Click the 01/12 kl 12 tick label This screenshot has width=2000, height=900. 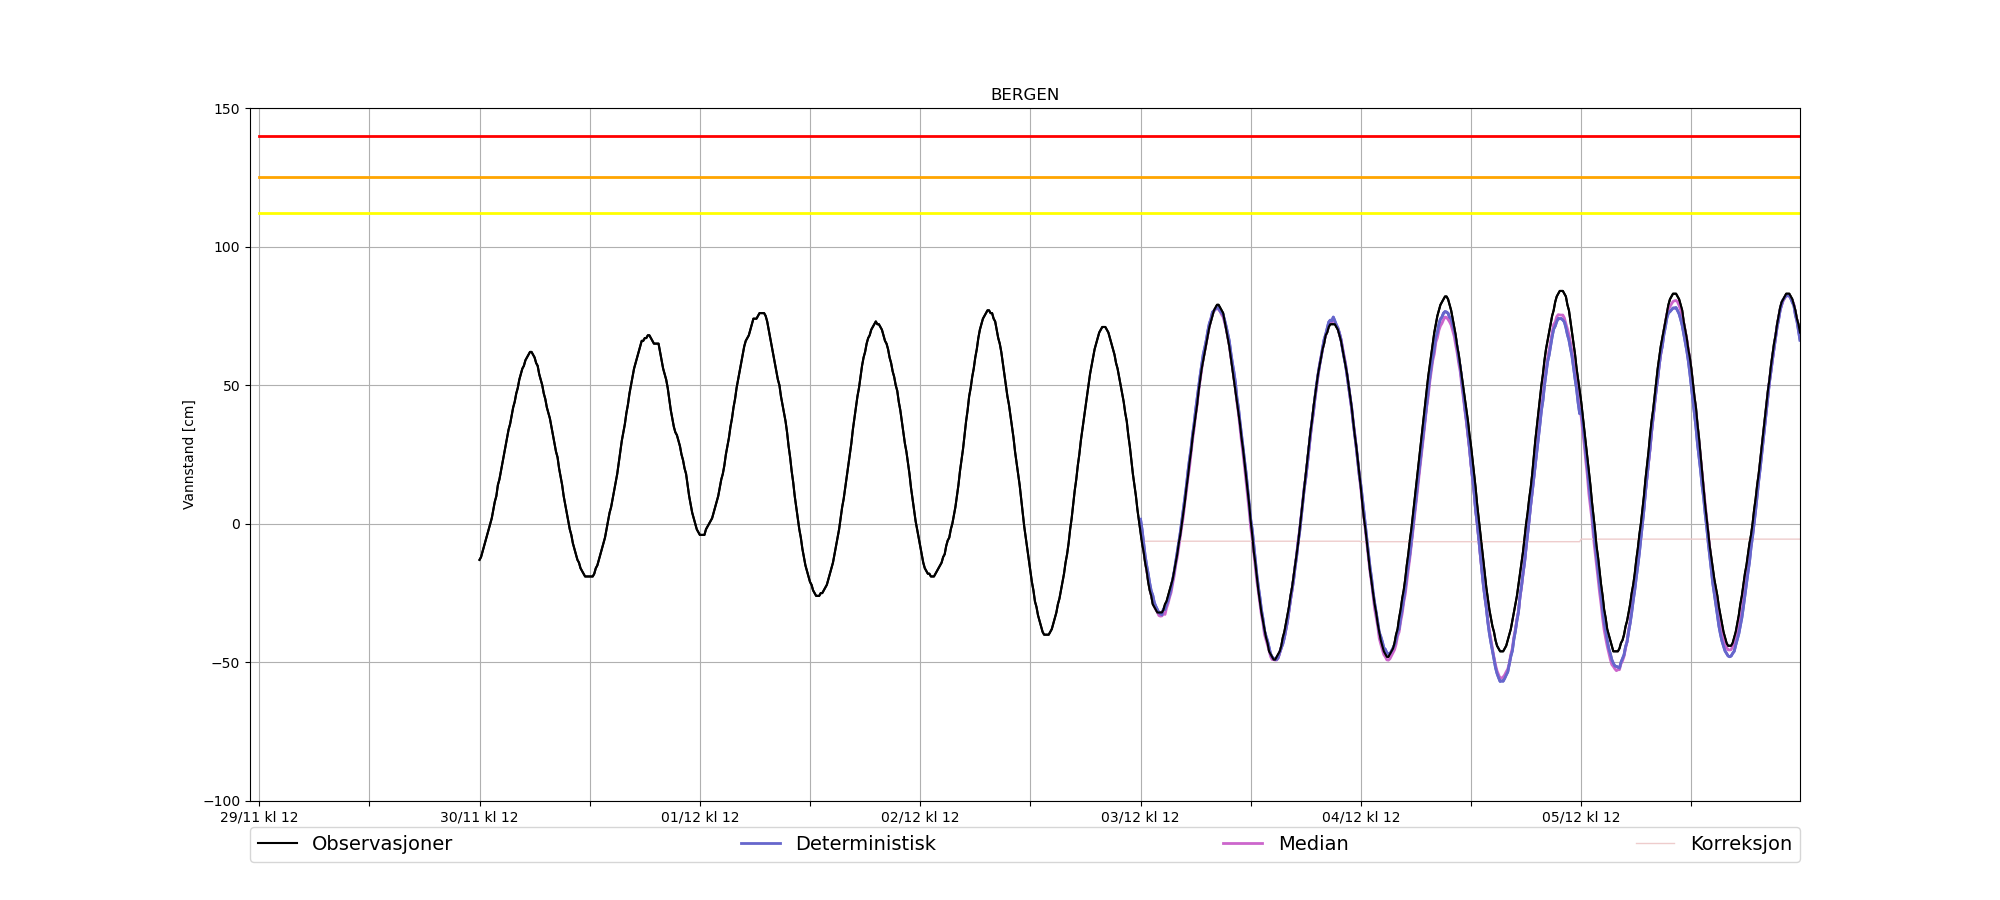click(700, 817)
